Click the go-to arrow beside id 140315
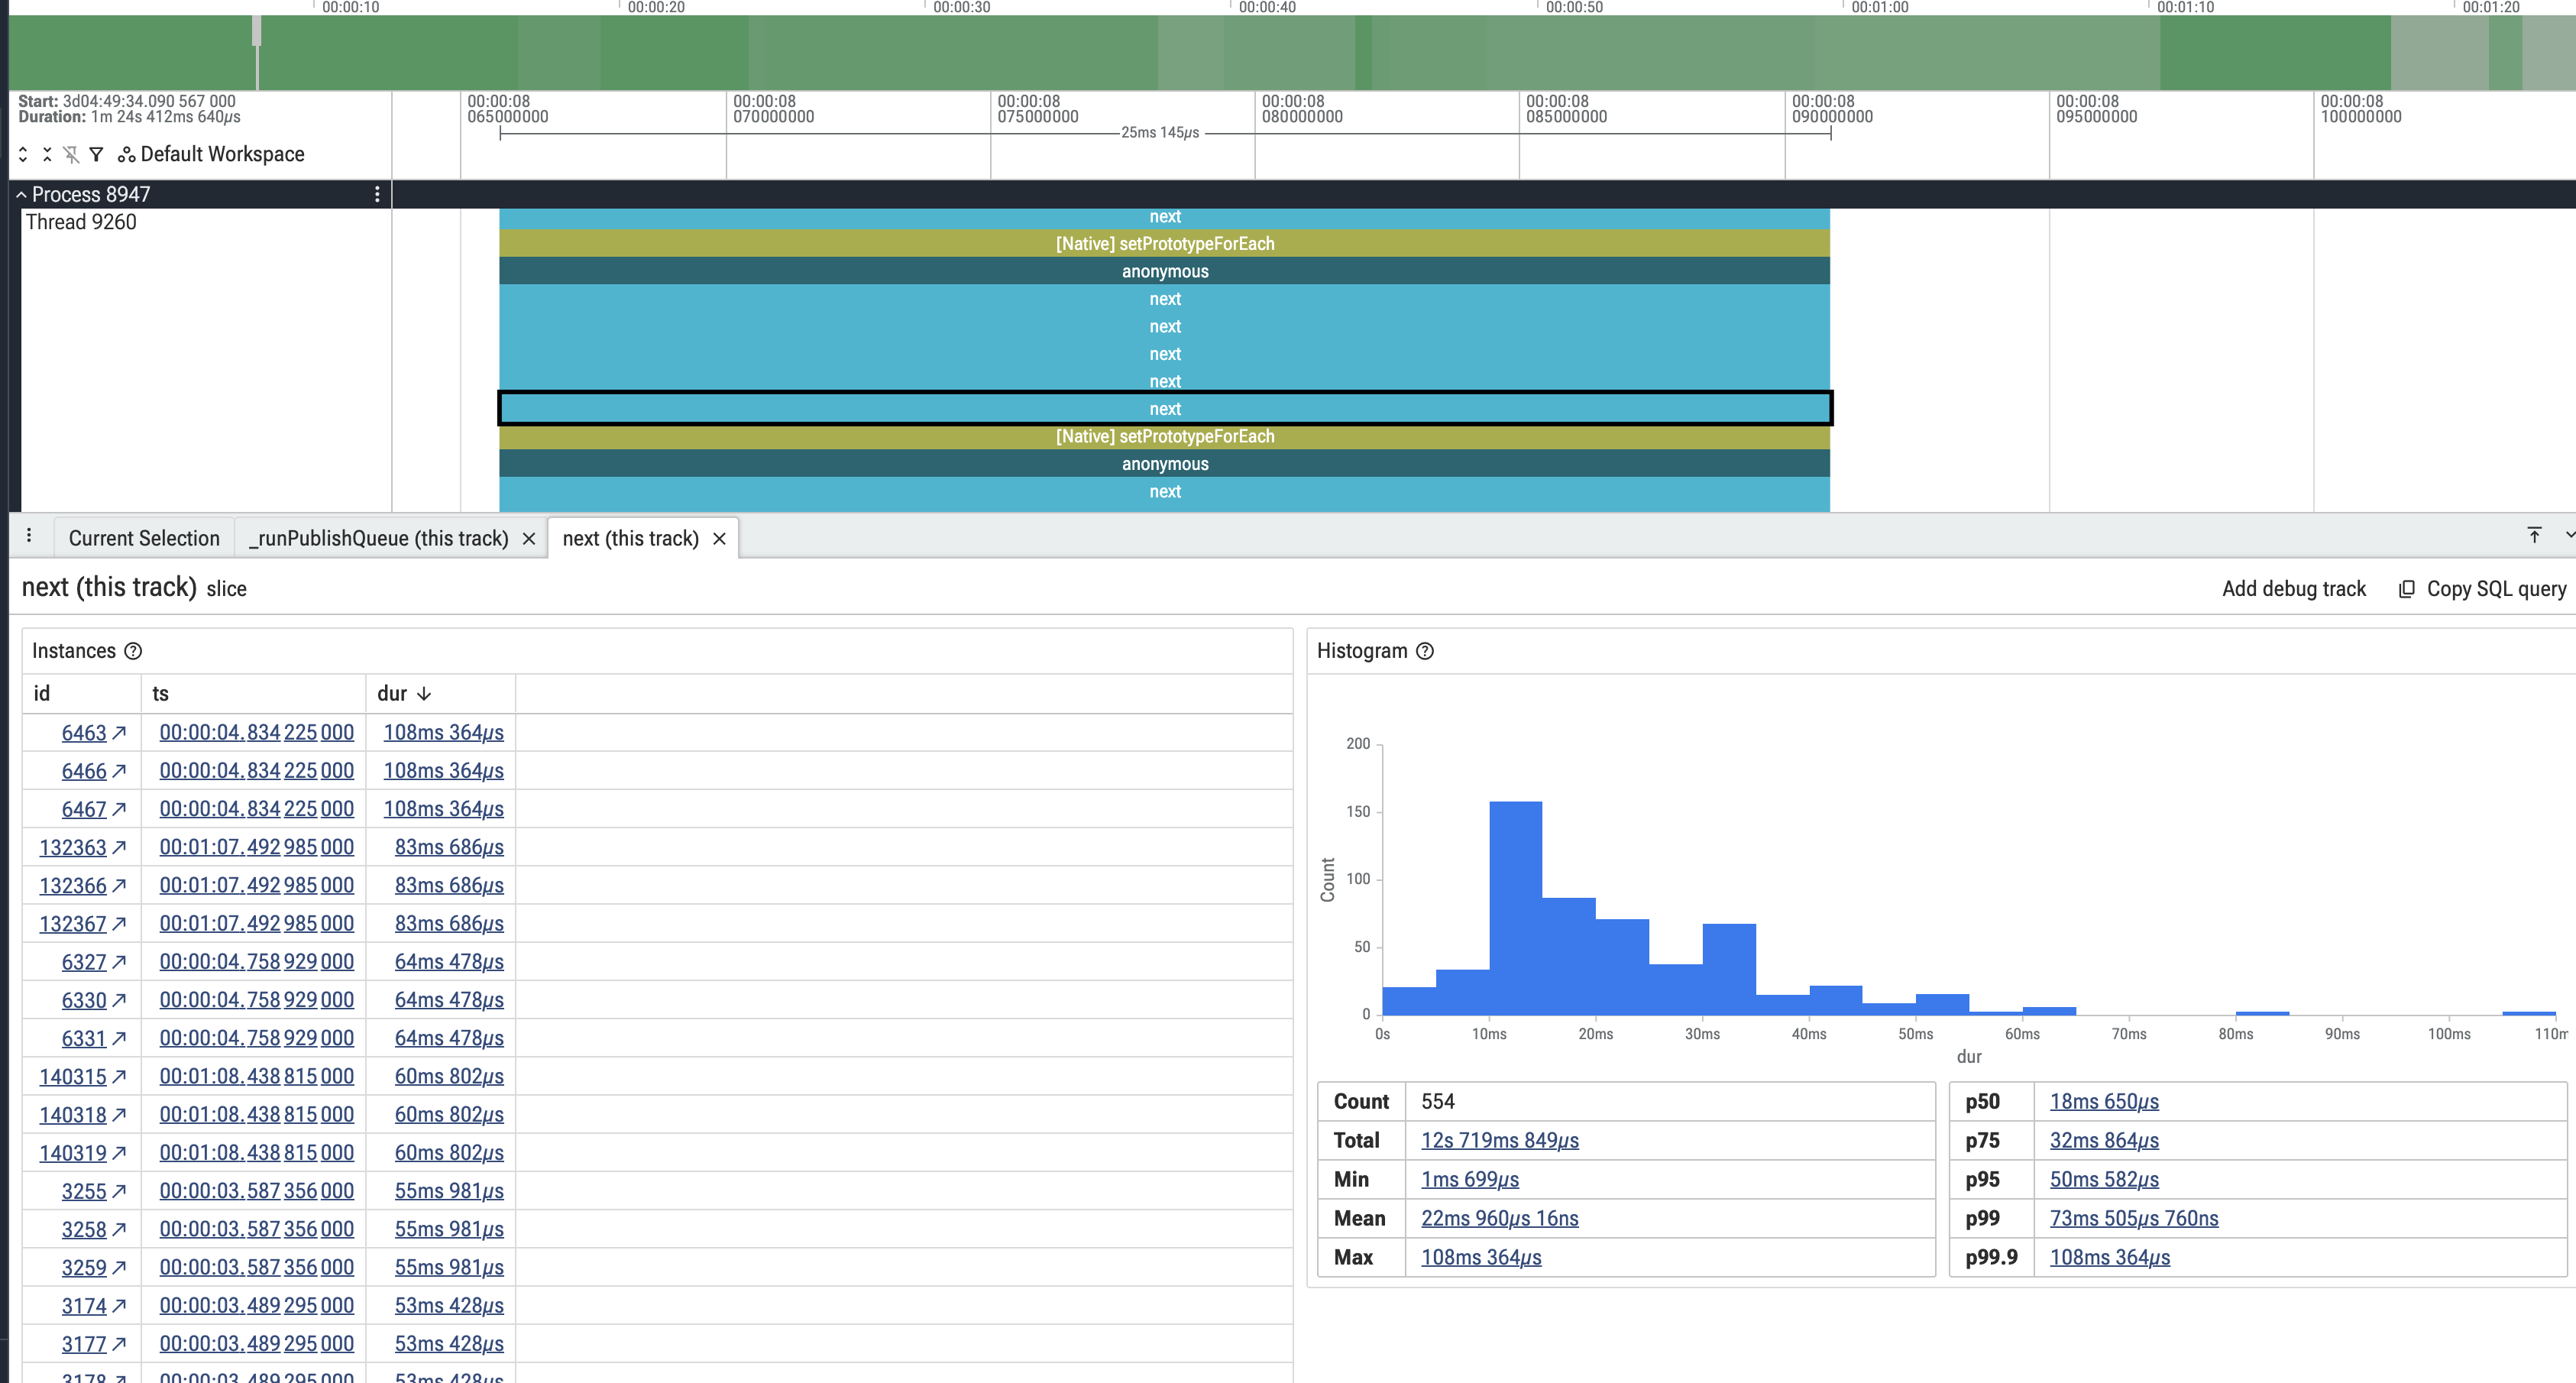 120,1076
